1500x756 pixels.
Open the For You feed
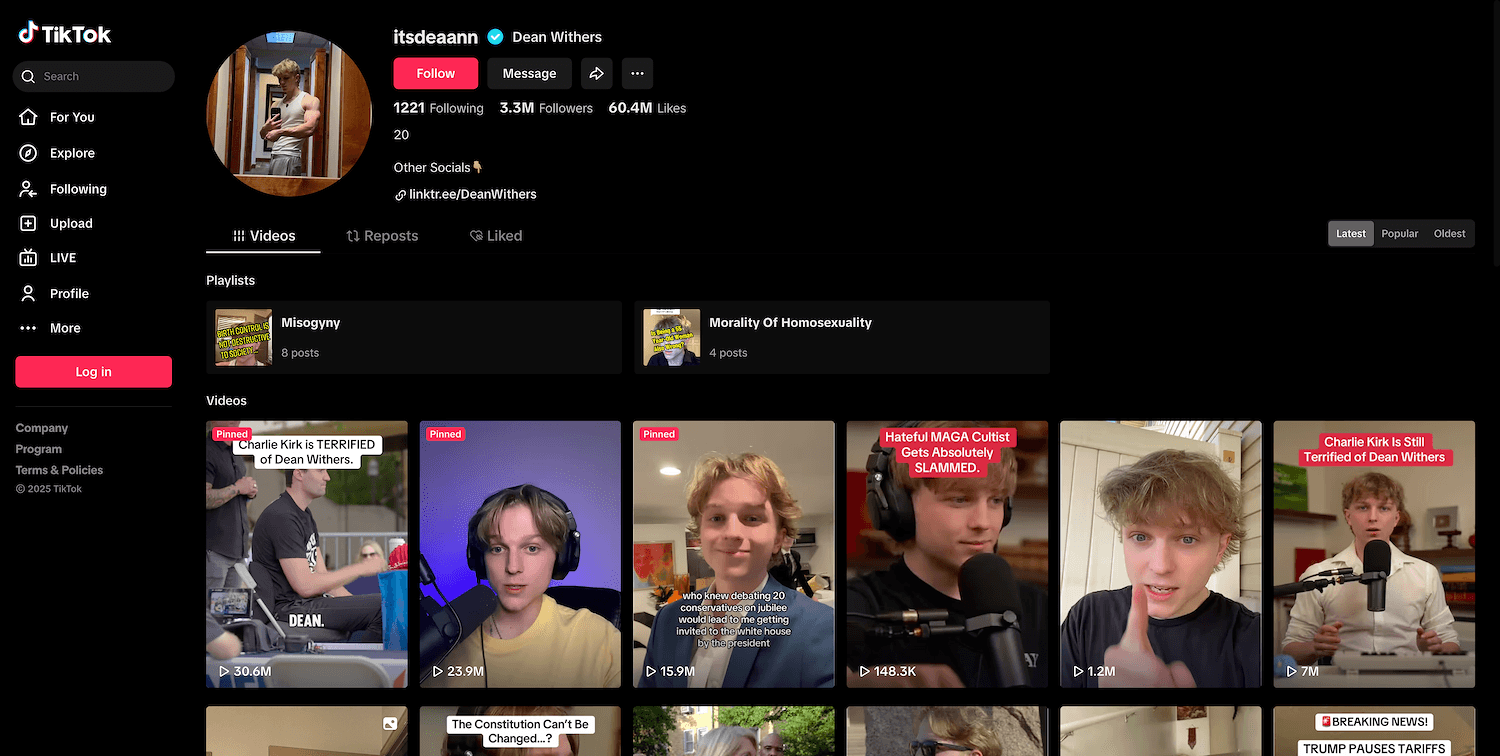[71, 117]
